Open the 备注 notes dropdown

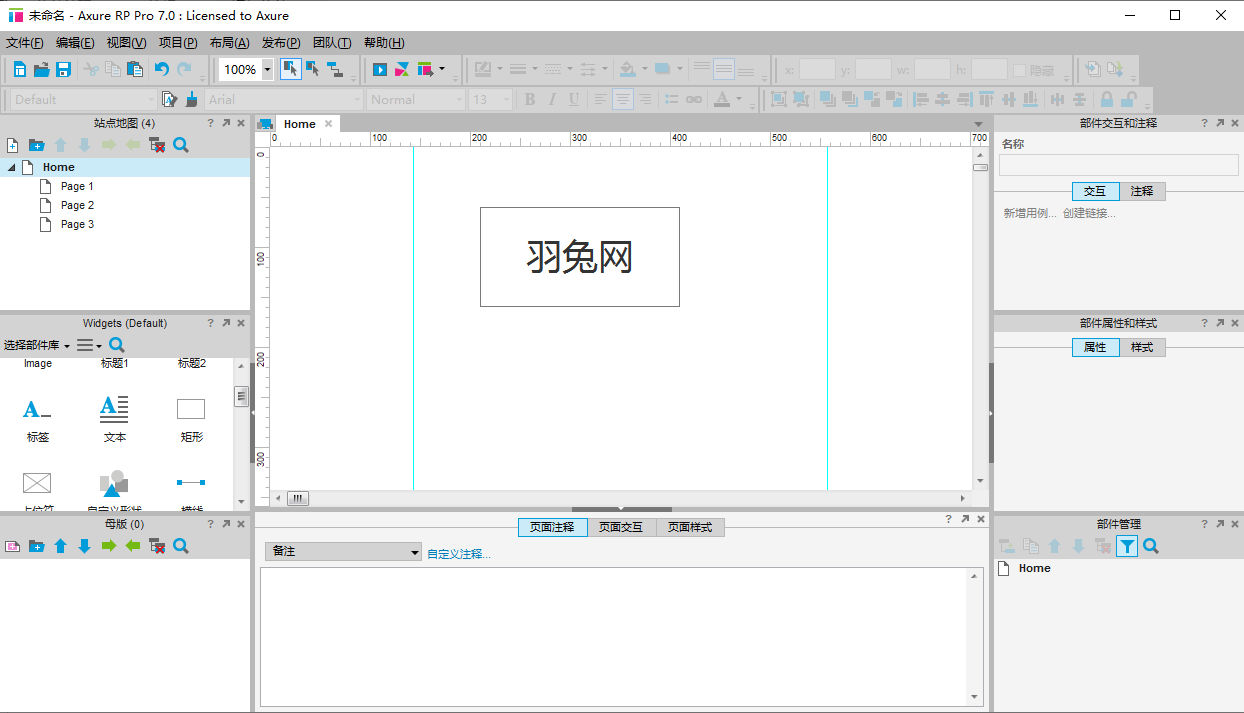coord(343,552)
